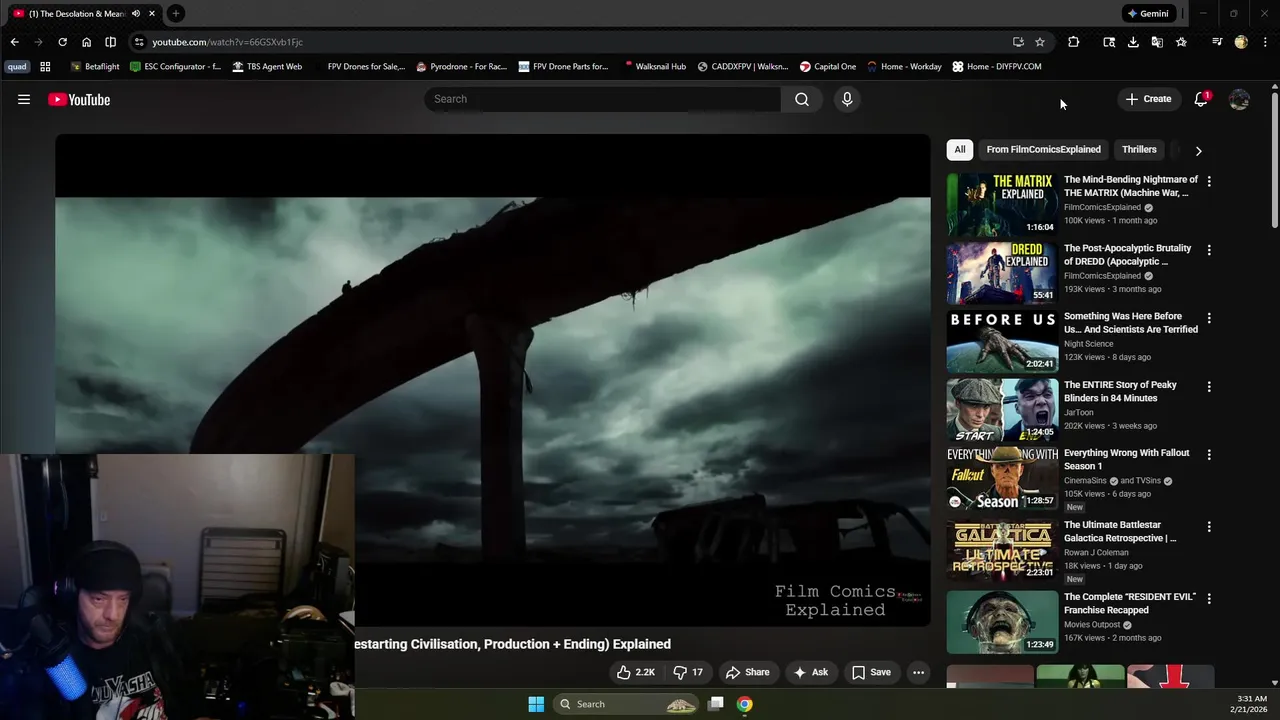Click the Ask button
1280x720 pixels.
[x=810, y=672]
